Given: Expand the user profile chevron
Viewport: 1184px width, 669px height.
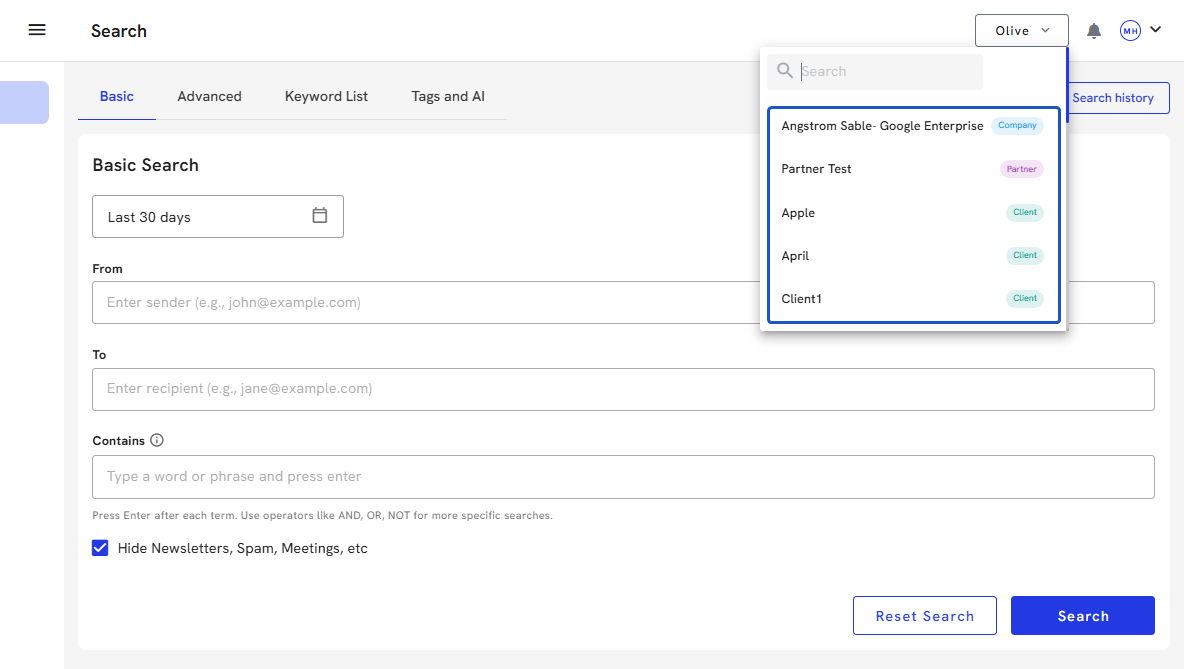Looking at the screenshot, I should [1156, 30].
